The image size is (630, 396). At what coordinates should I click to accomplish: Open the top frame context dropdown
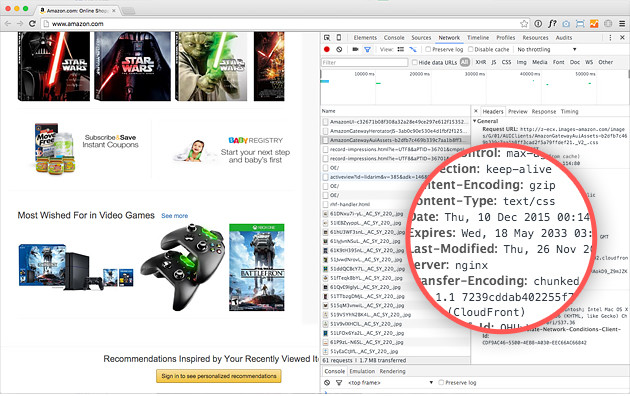pos(391,382)
